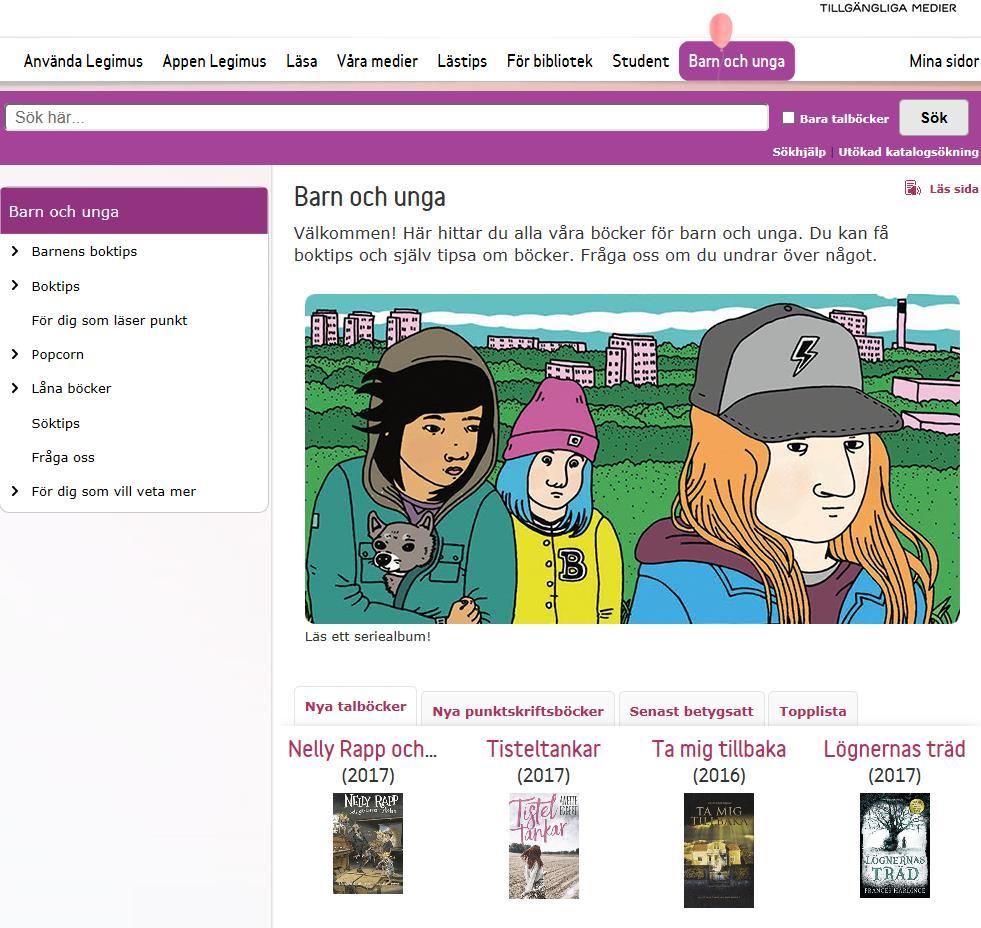Open the Tisteltankar book title
This screenshot has height=928, width=981.
coord(543,749)
